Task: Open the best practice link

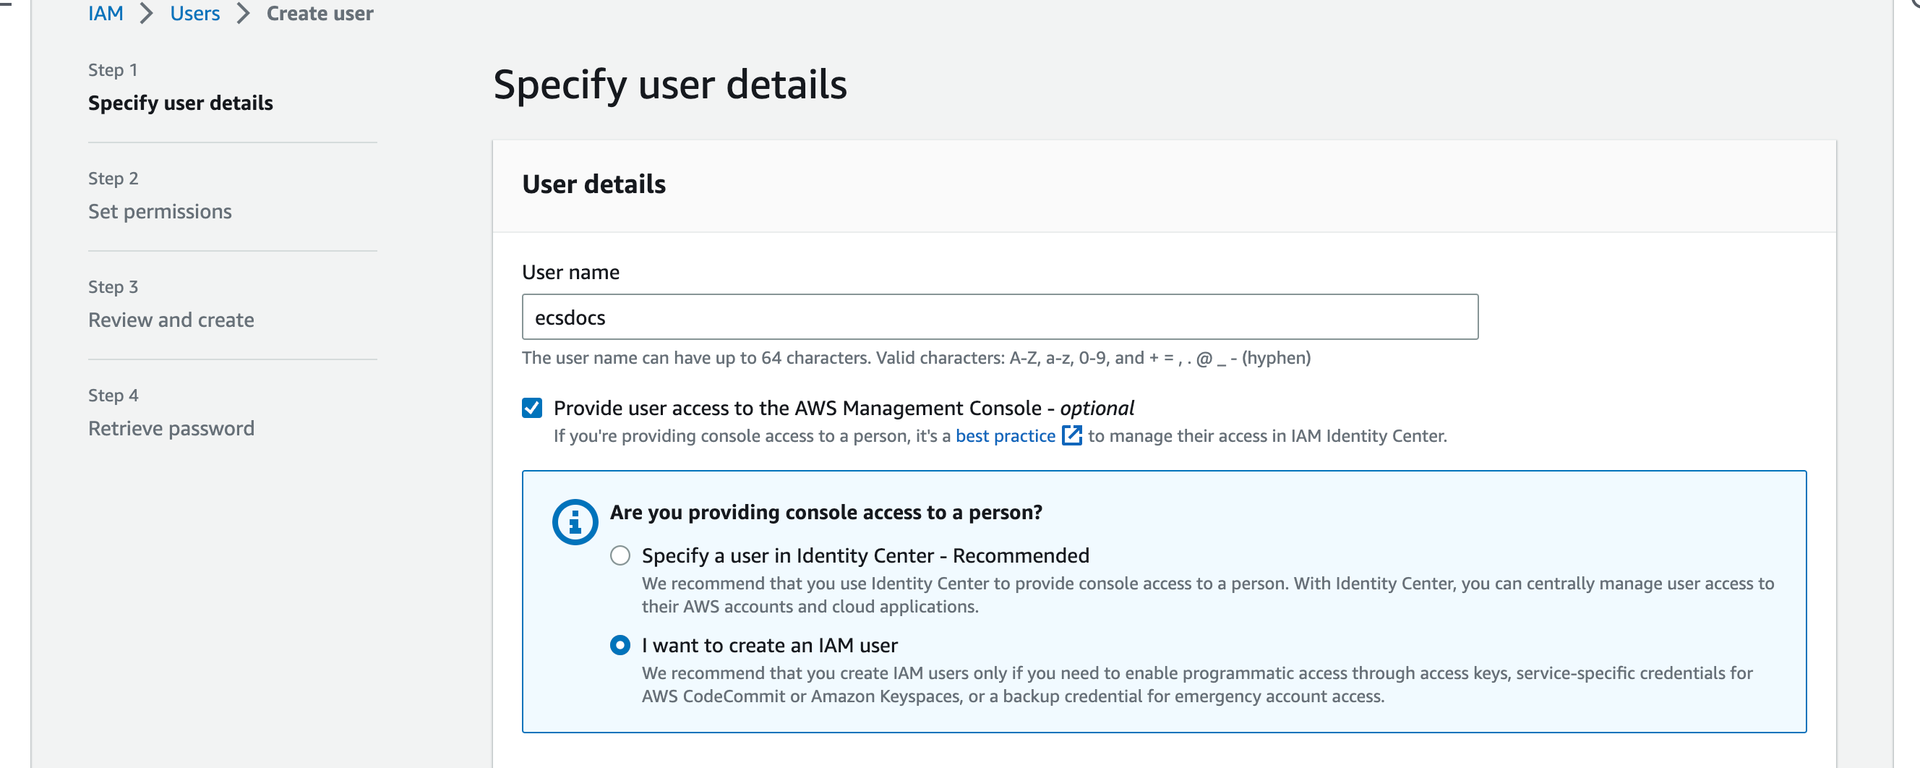Action: click(1005, 436)
